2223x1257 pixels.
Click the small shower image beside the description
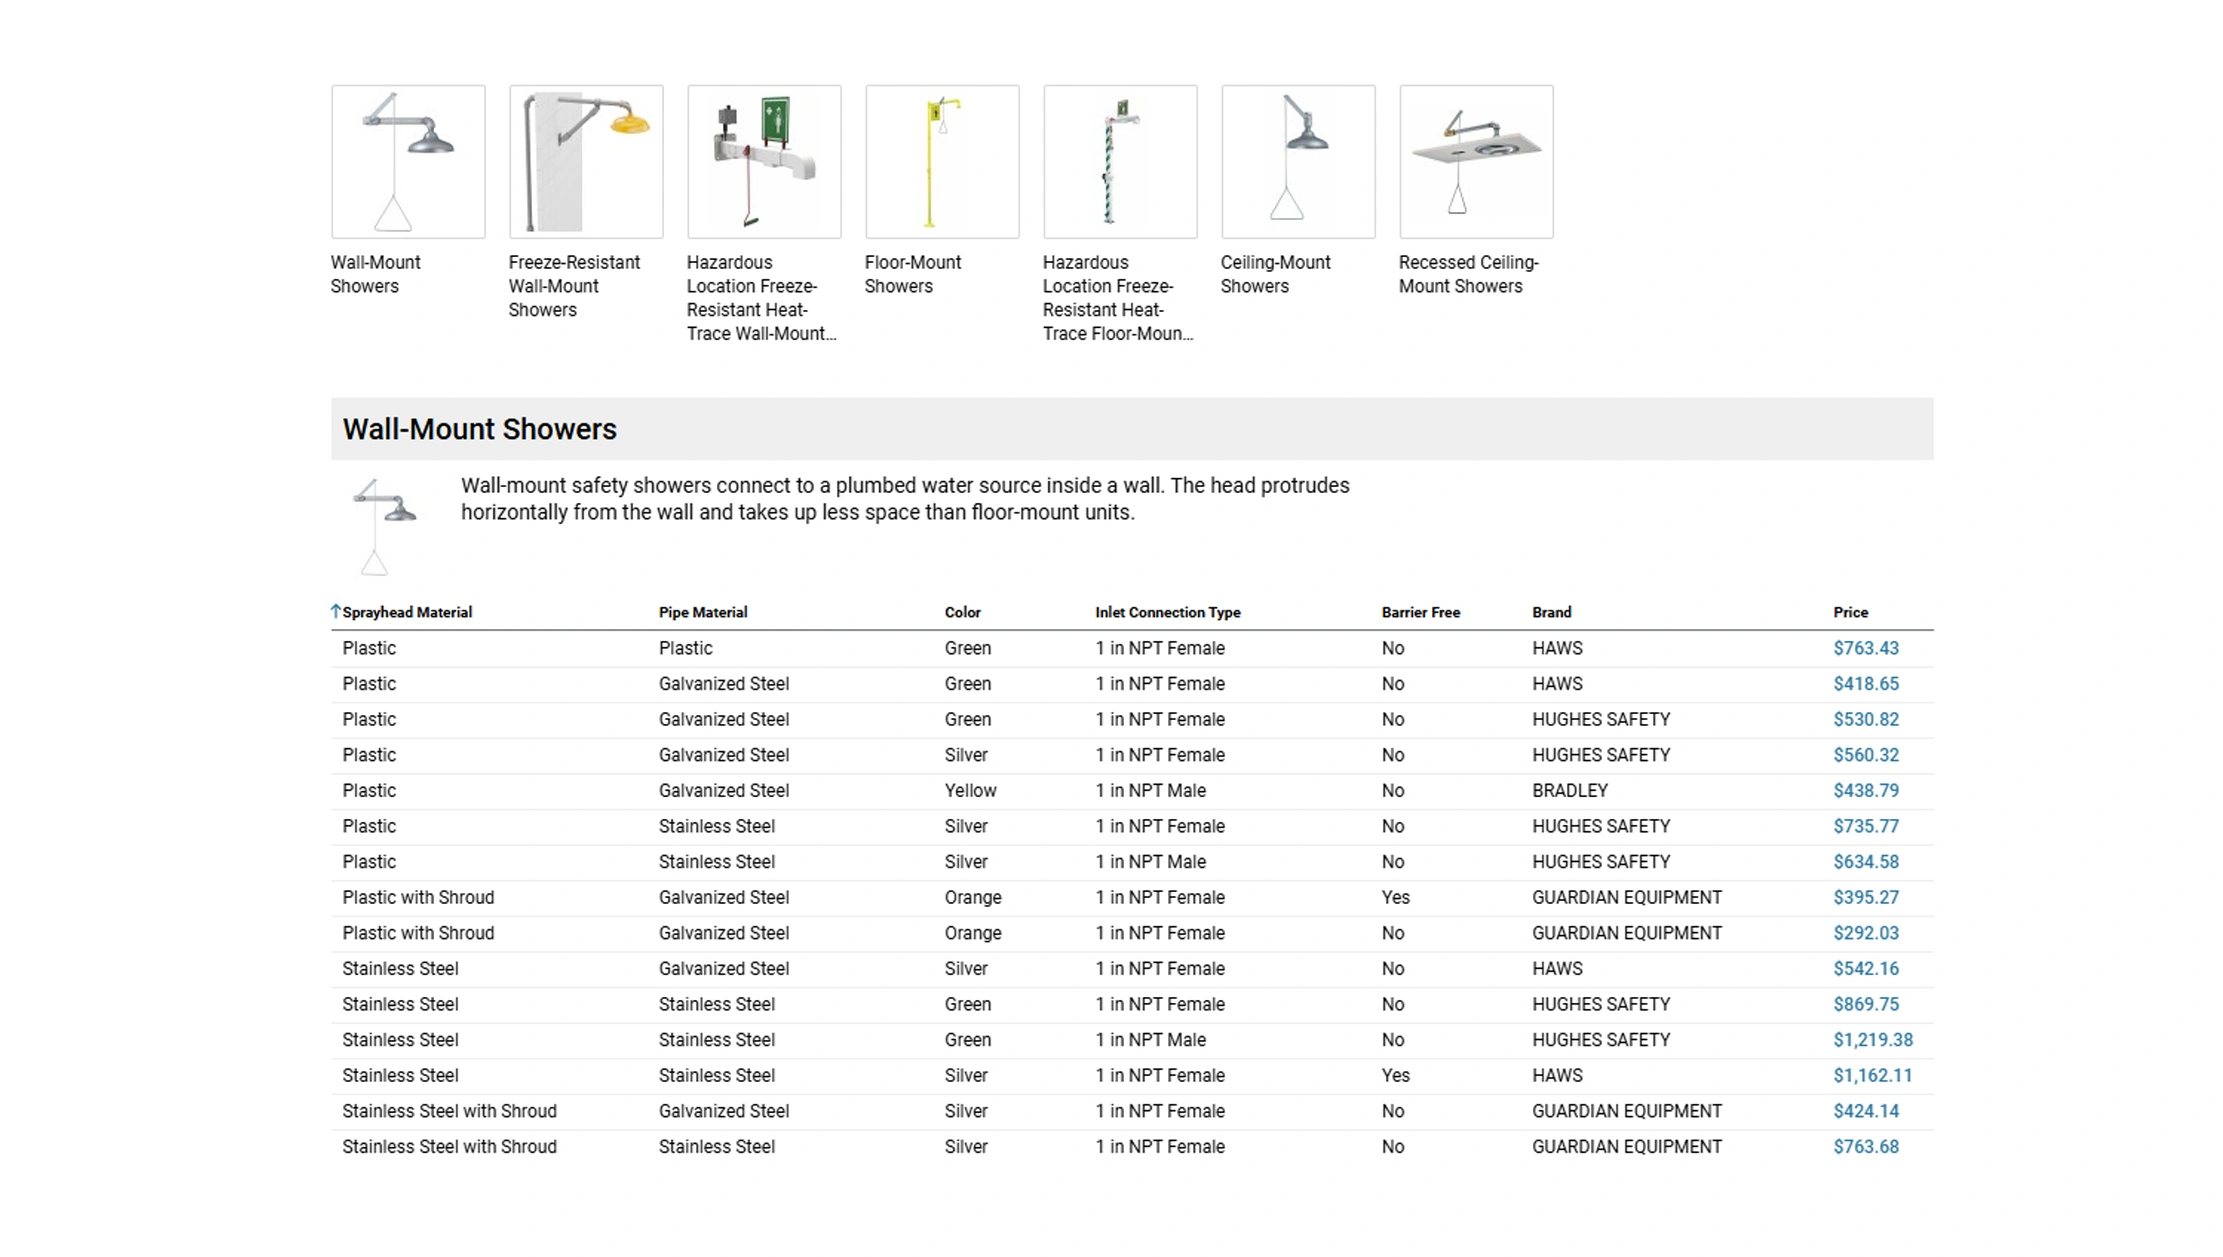(x=383, y=526)
